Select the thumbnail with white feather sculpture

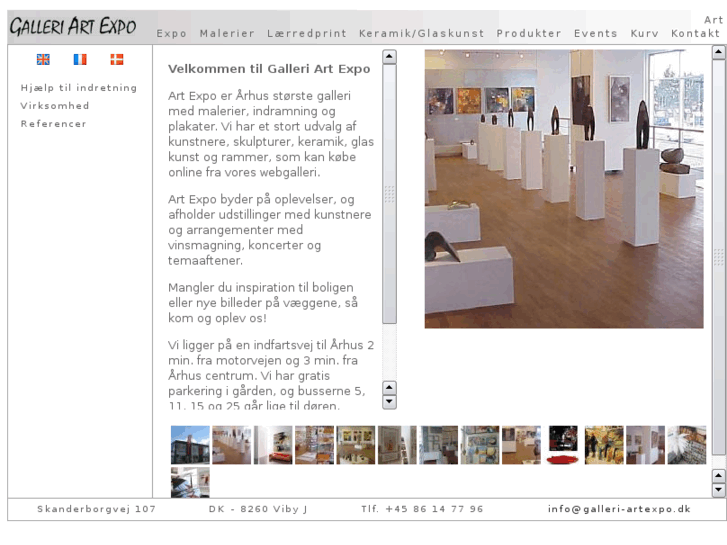coord(687,445)
